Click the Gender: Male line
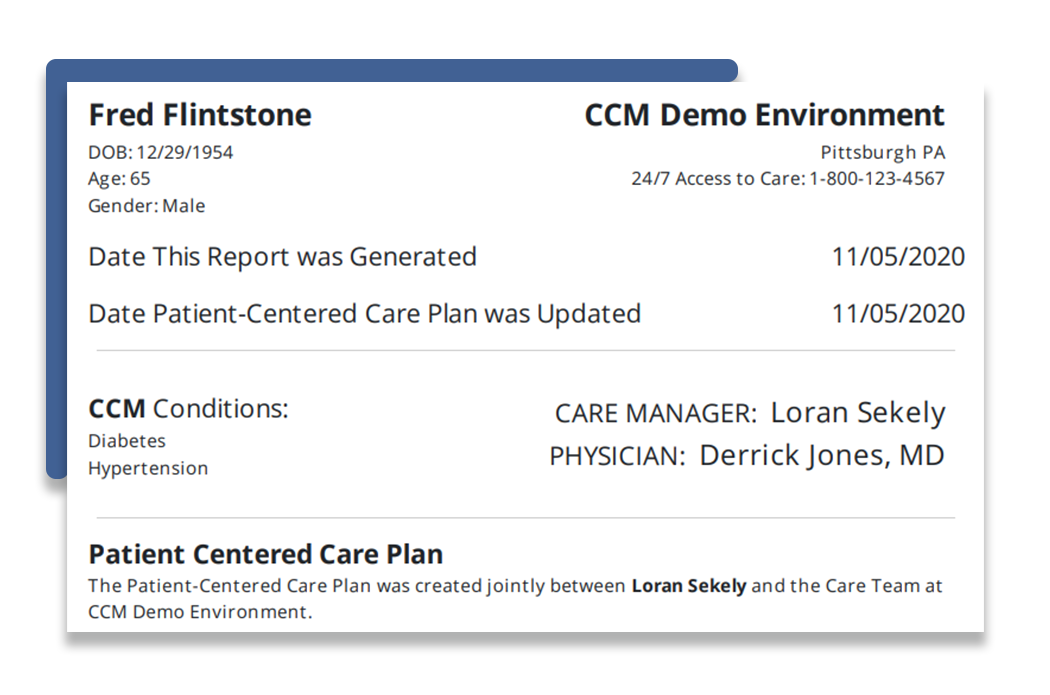 click(147, 206)
